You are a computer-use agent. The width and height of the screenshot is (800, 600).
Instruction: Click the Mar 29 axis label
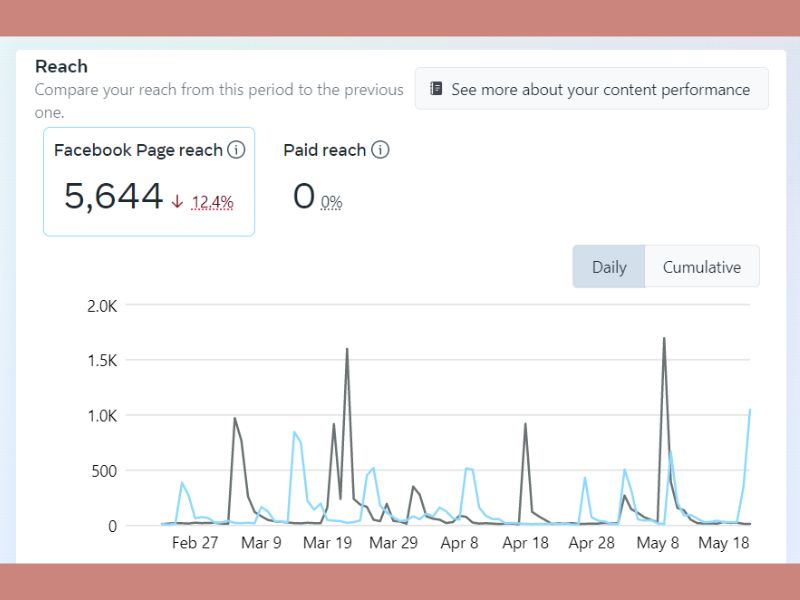[393, 542]
